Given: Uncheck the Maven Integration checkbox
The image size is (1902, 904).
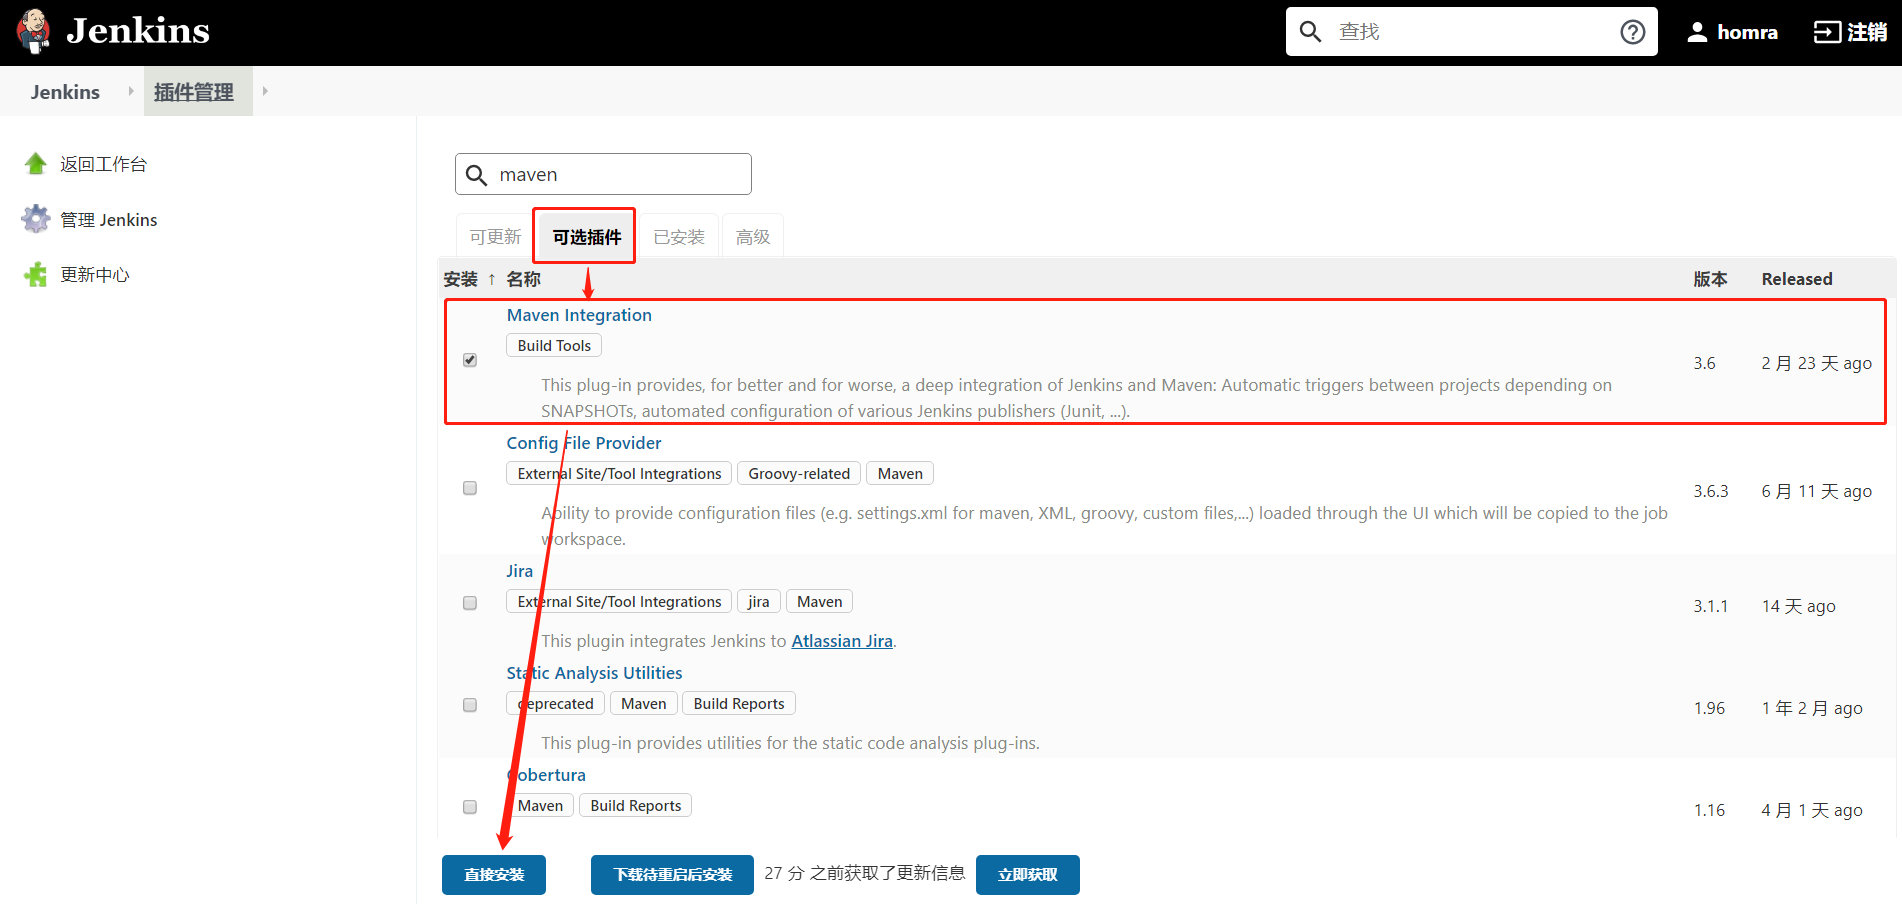Looking at the screenshot, I should pos(470,360).
